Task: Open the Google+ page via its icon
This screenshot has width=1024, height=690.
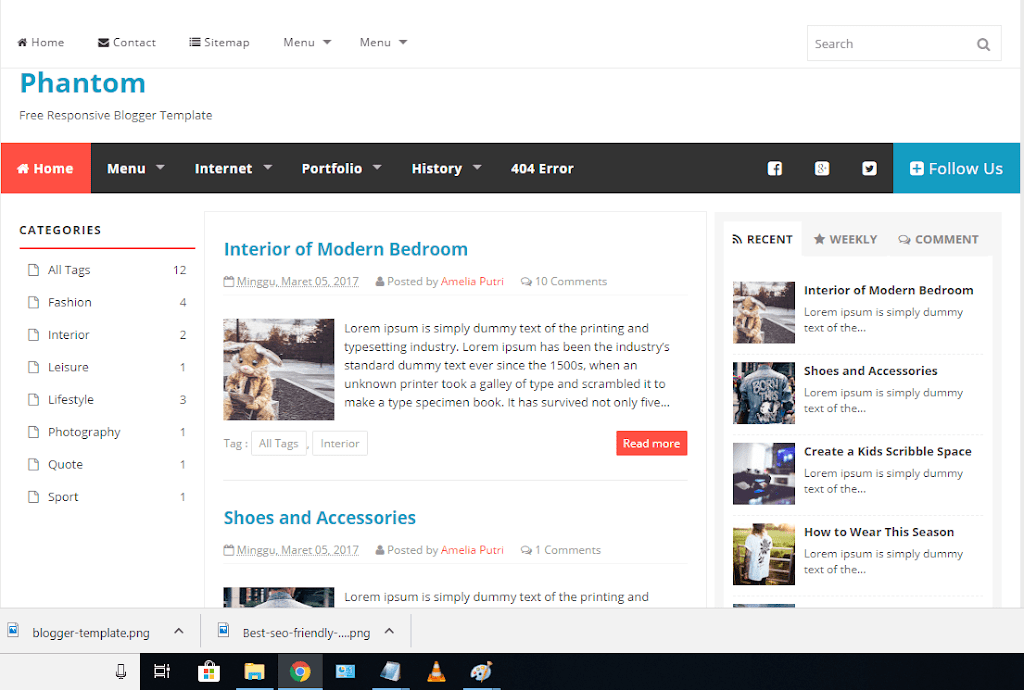Action: (x=822, y=168)
